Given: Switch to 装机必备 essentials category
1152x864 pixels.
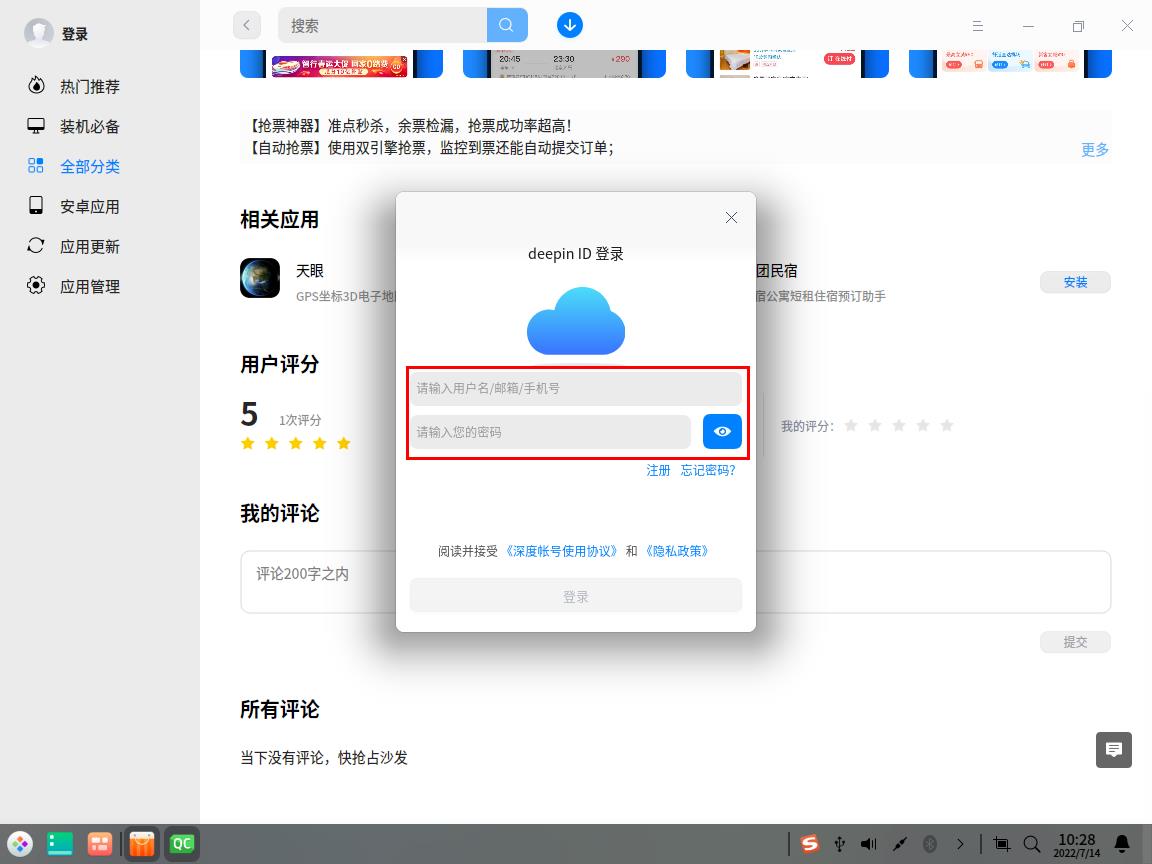Looking at the screenshot, I should click(88, 126).
